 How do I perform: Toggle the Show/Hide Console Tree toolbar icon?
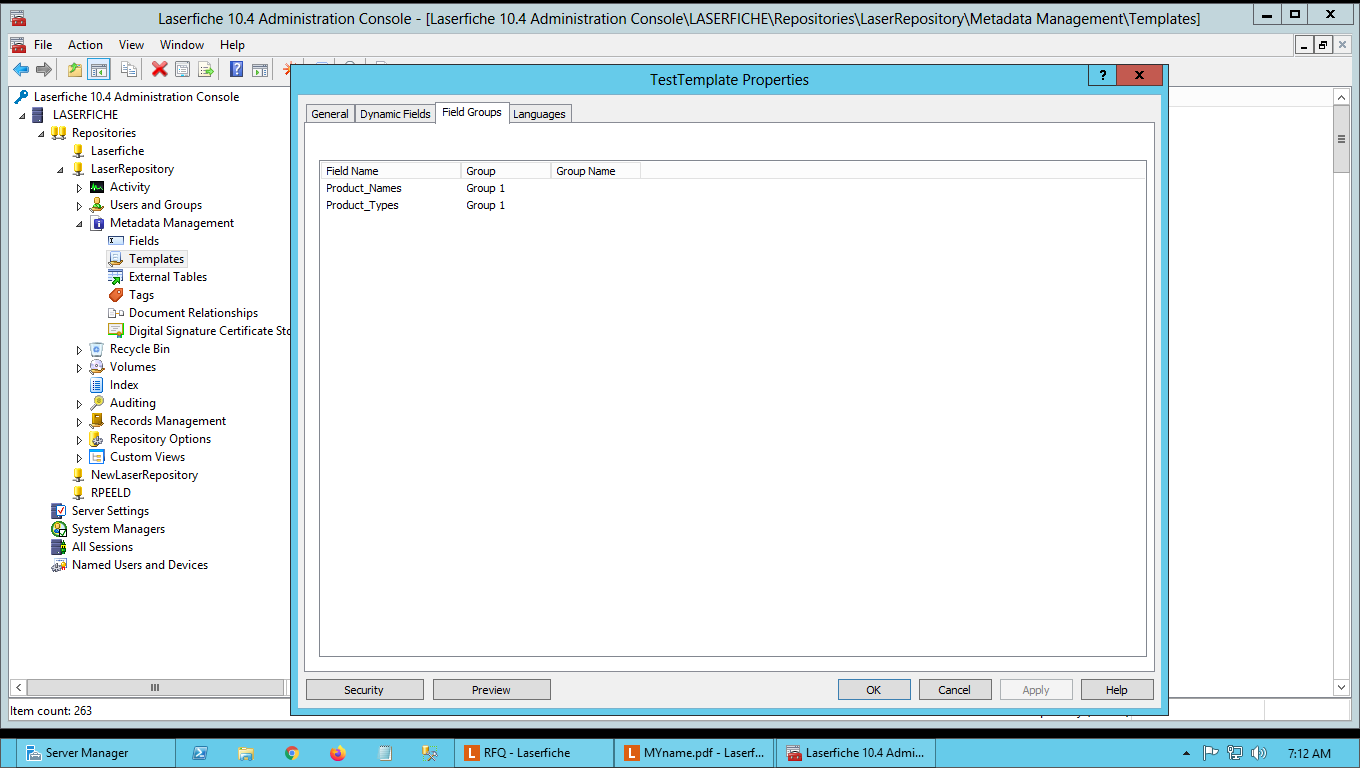pyautogui.click(x=98, y=69)
